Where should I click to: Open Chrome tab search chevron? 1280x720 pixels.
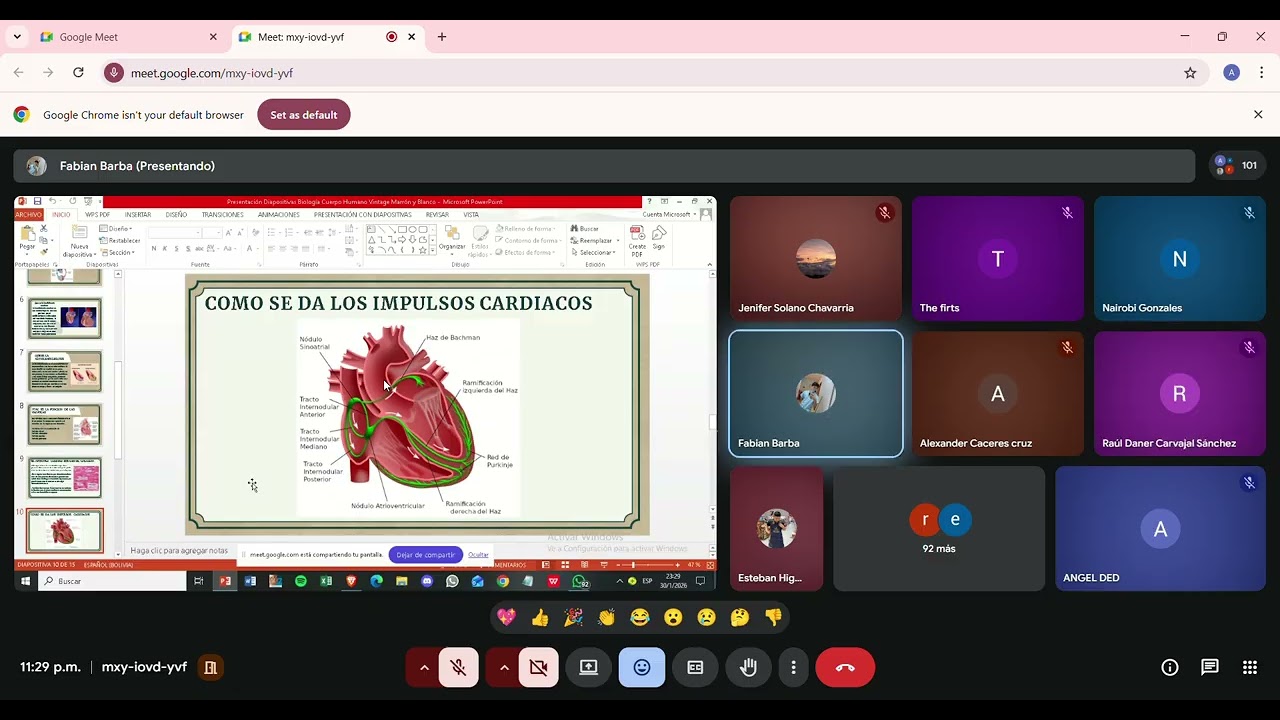(17, 37)
